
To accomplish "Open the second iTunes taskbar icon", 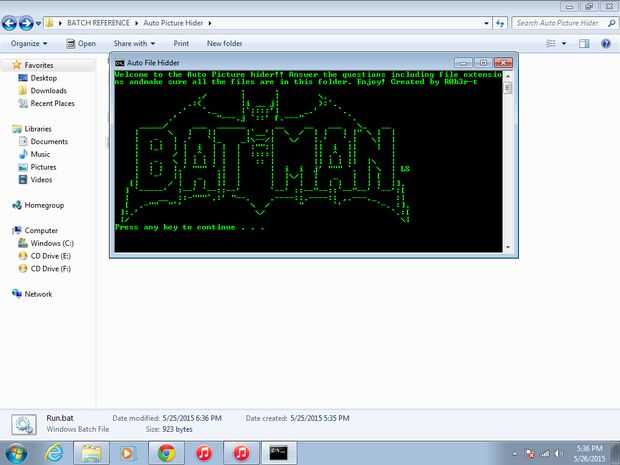I will tap(241, 453).
